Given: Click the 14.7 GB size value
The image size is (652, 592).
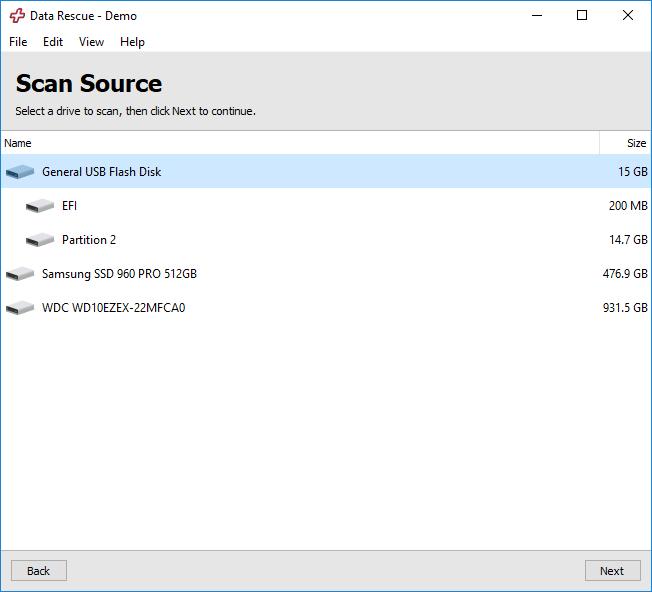Looking at the screenshot, I should pyautogui.click(x=628, y=239).
